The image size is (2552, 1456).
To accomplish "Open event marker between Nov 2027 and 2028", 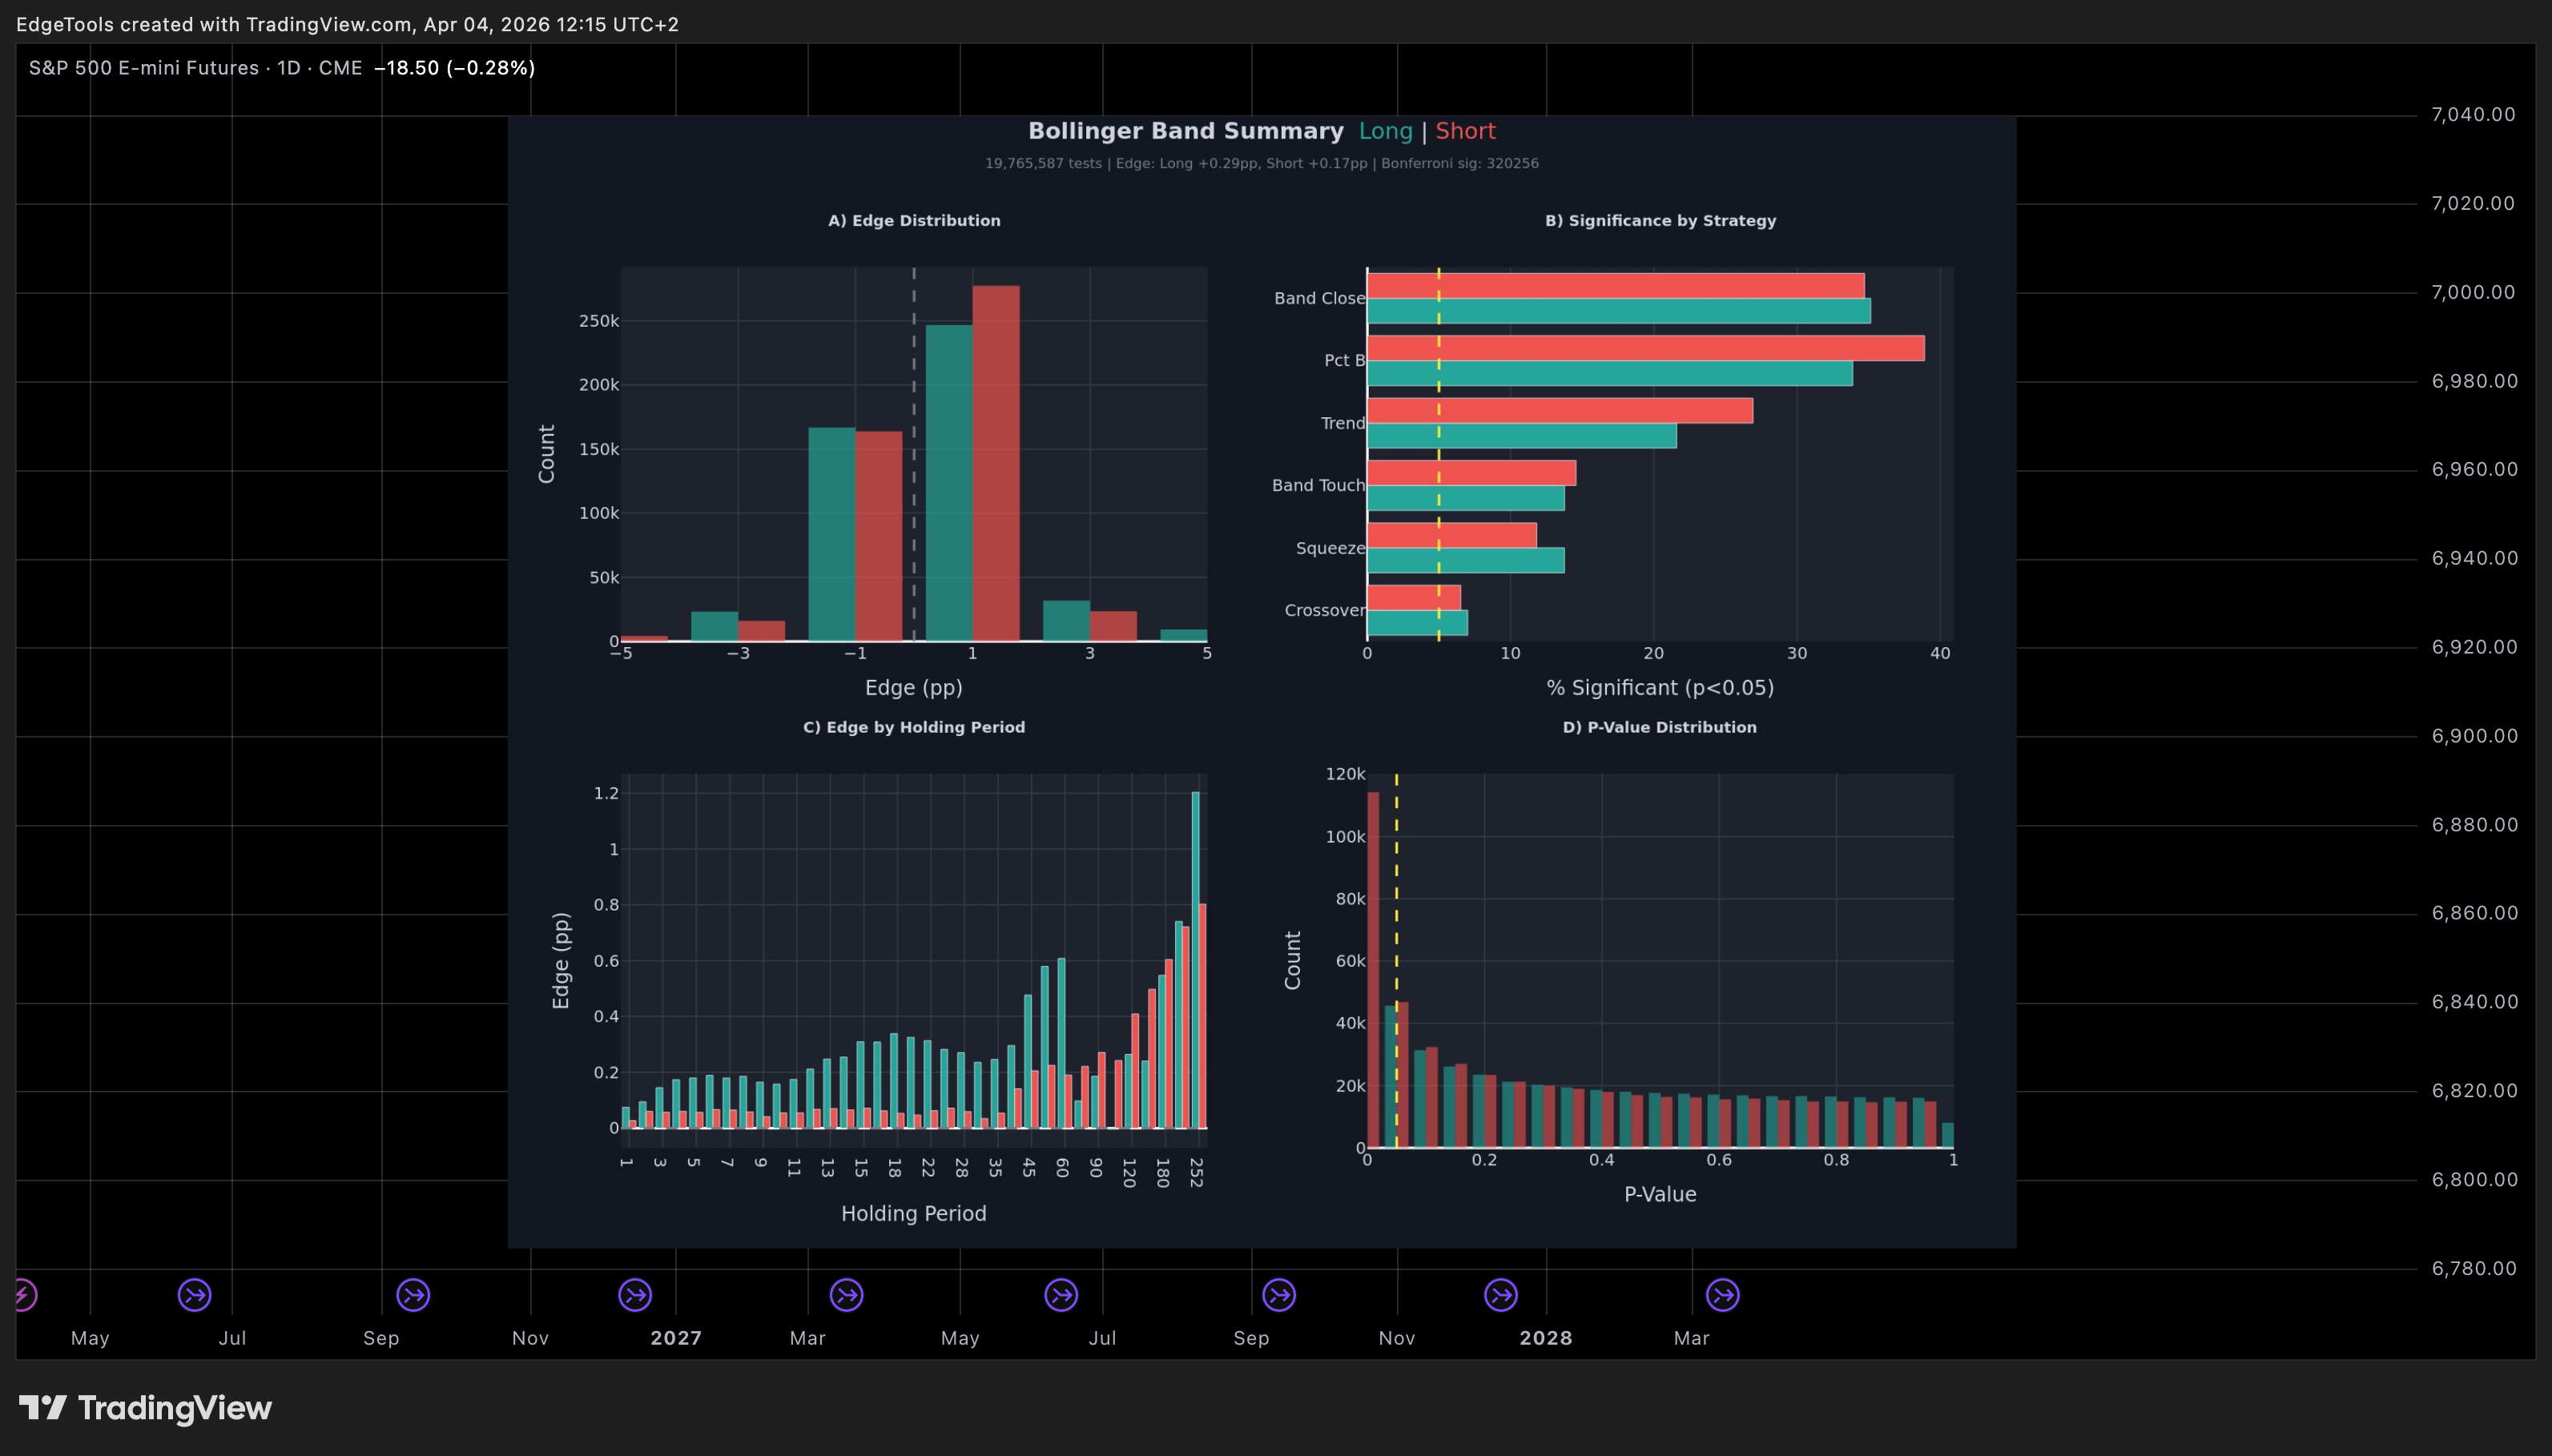I will coord(1501,1295).
